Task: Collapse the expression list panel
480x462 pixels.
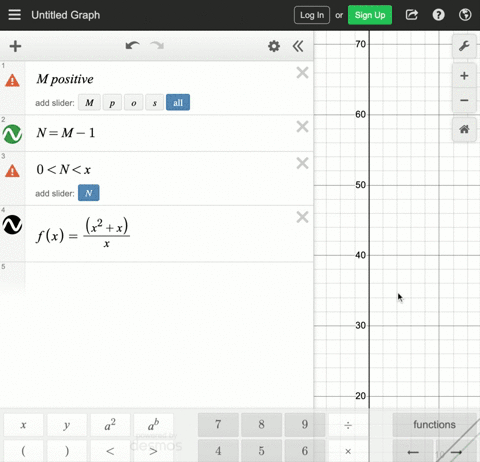Action: coord(298,46)
